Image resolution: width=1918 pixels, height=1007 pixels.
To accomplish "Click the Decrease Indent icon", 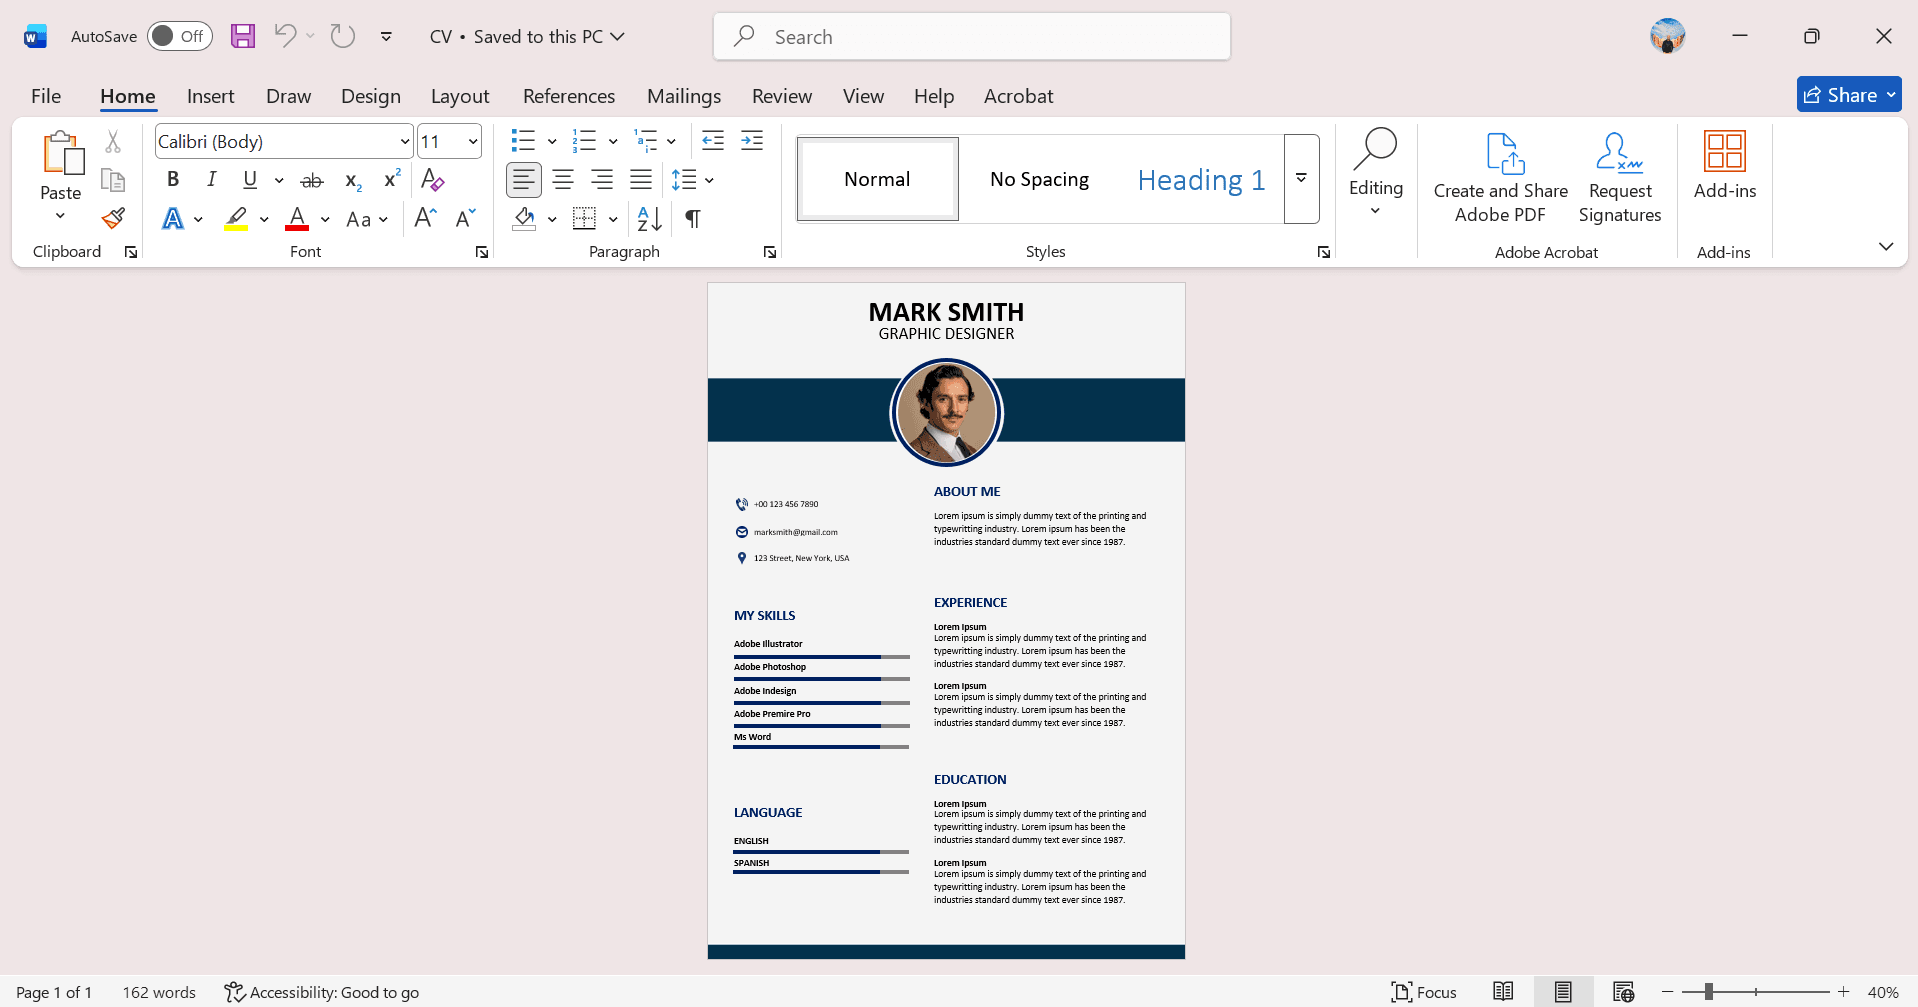I will click(713, 141).
